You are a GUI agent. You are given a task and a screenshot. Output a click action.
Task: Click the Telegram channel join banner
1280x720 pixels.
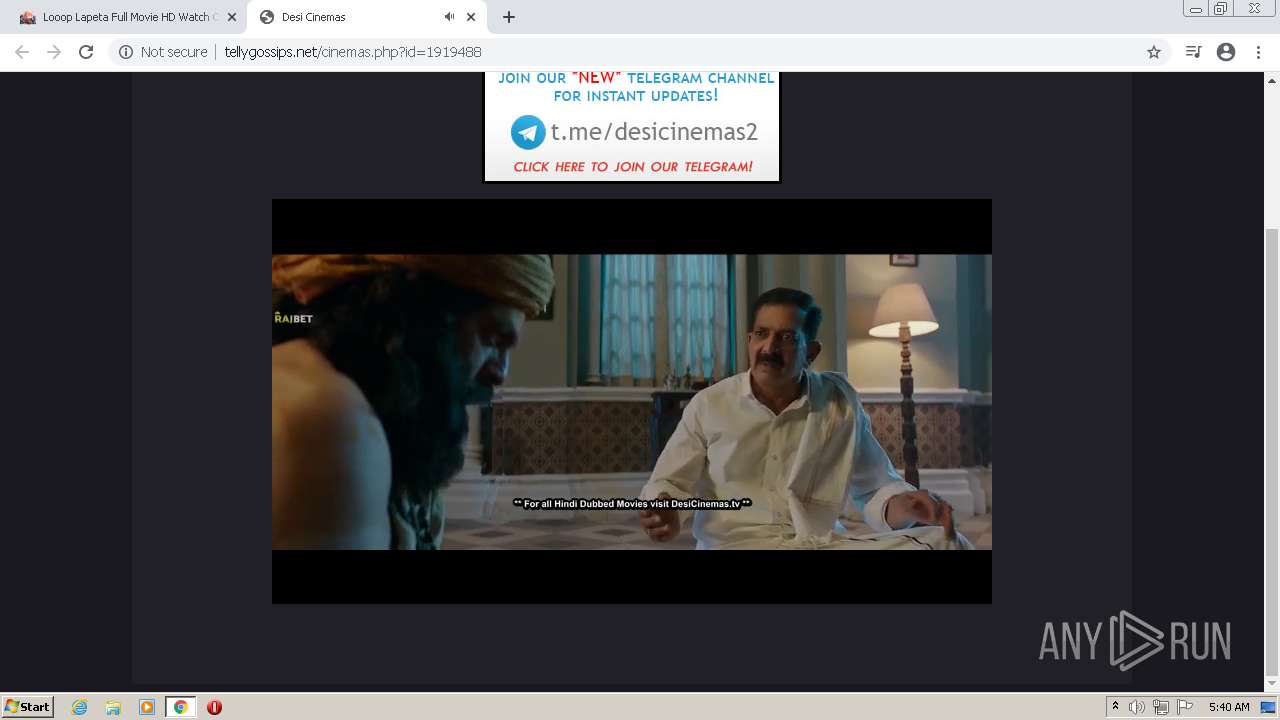631,126
